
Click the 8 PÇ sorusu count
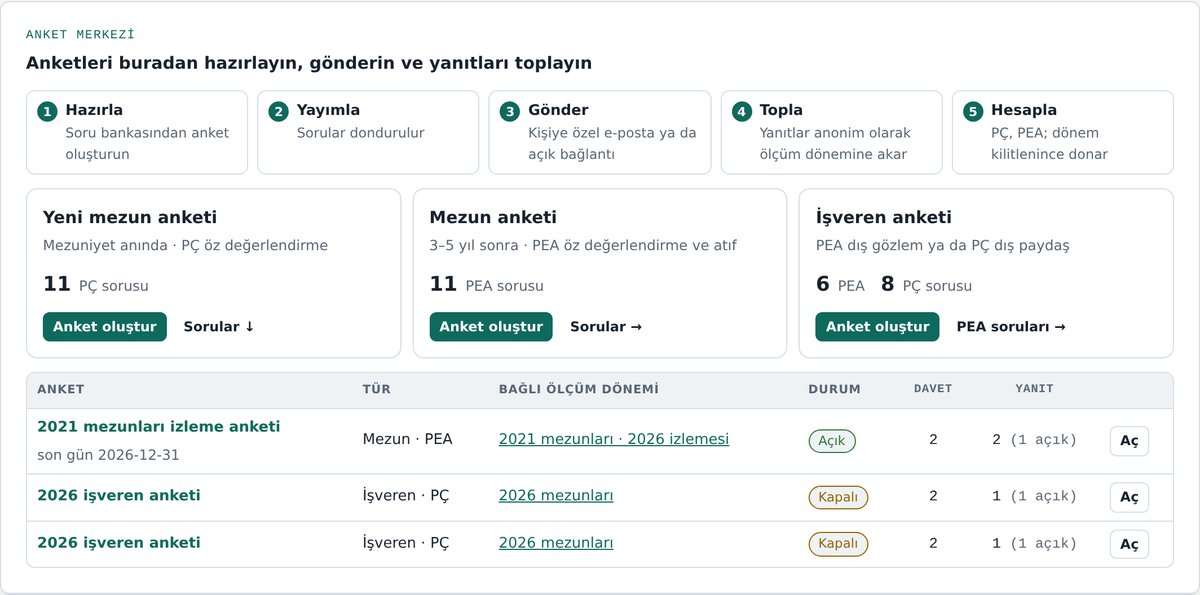[926, 285]
